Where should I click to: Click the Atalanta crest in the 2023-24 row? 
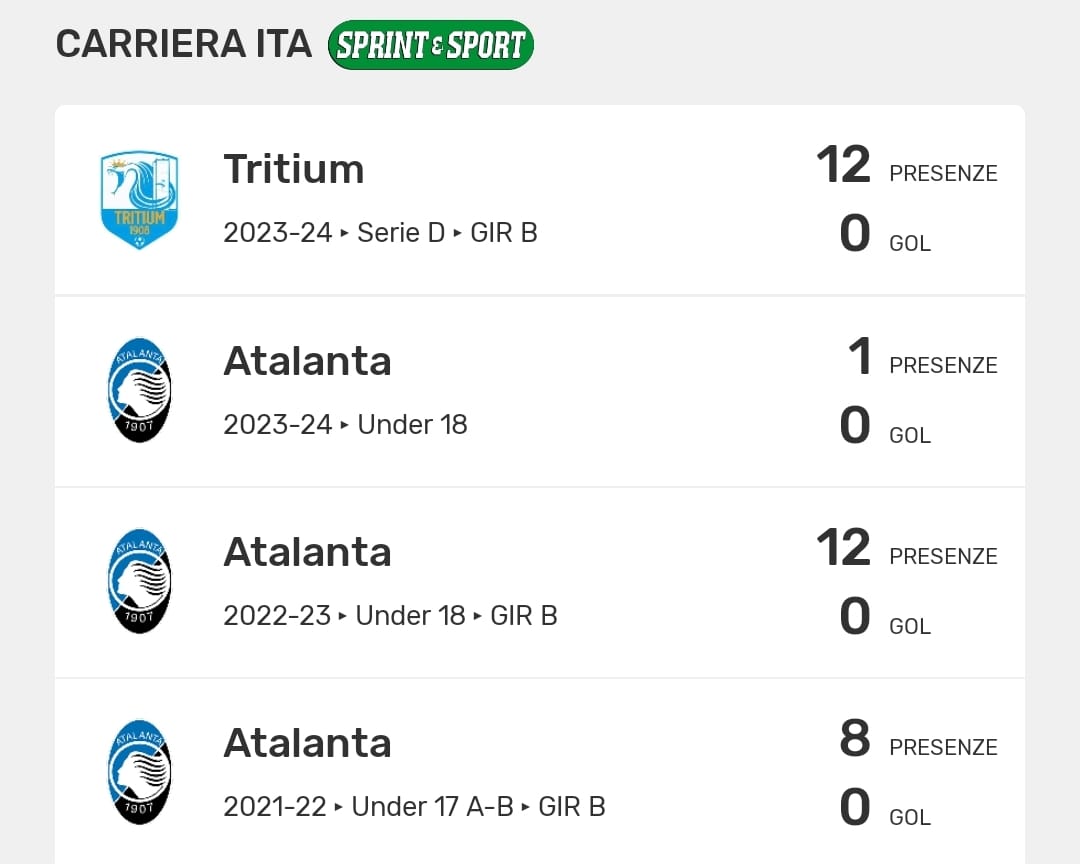coord(140,391)
